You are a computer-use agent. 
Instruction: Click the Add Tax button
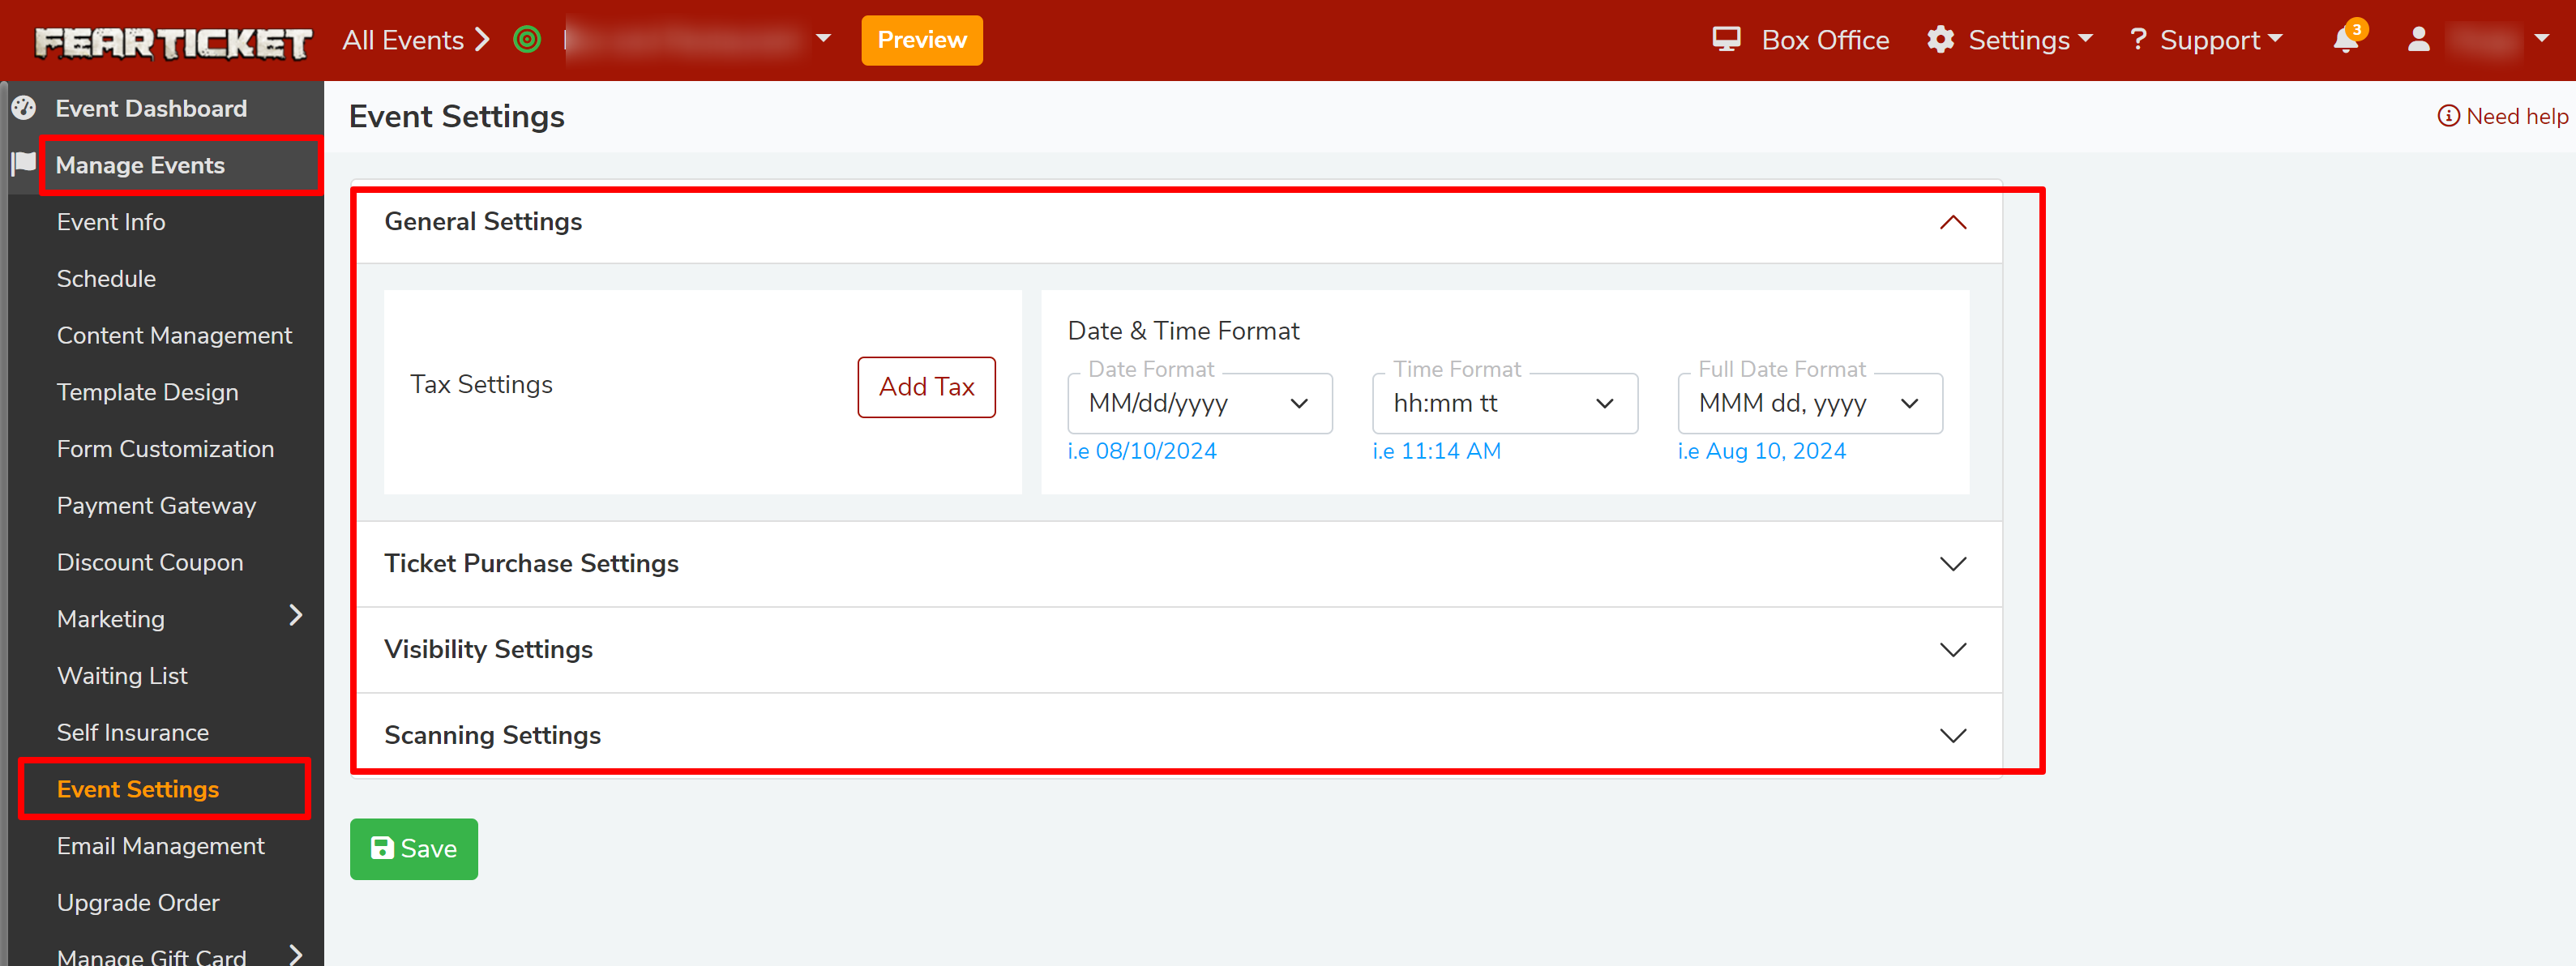926,387
